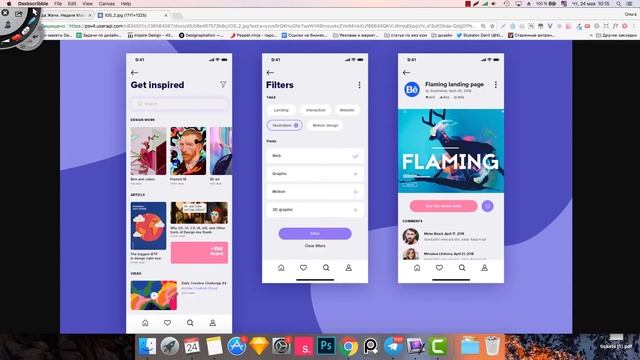This screenshot has height=360, width=640.
Task: Expand the 'Другие закладки' folder
Action: pos(616,36)
